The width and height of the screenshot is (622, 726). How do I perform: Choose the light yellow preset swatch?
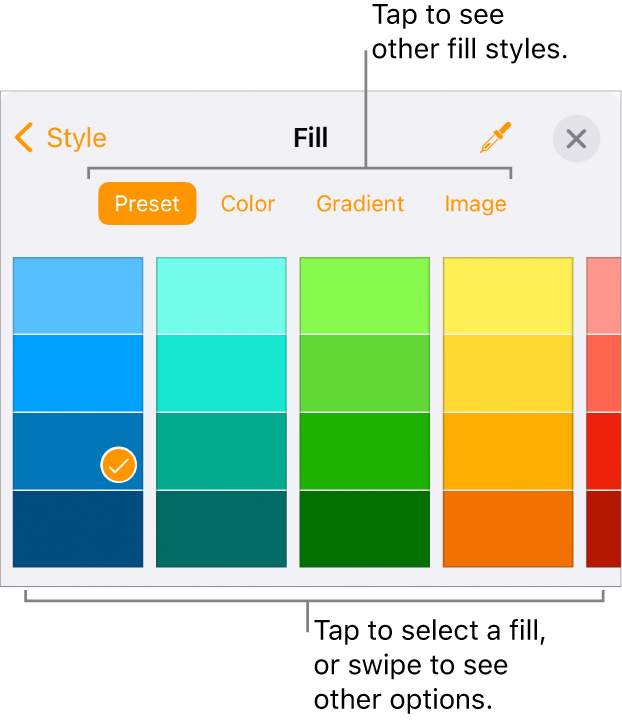tap(508, 296)
